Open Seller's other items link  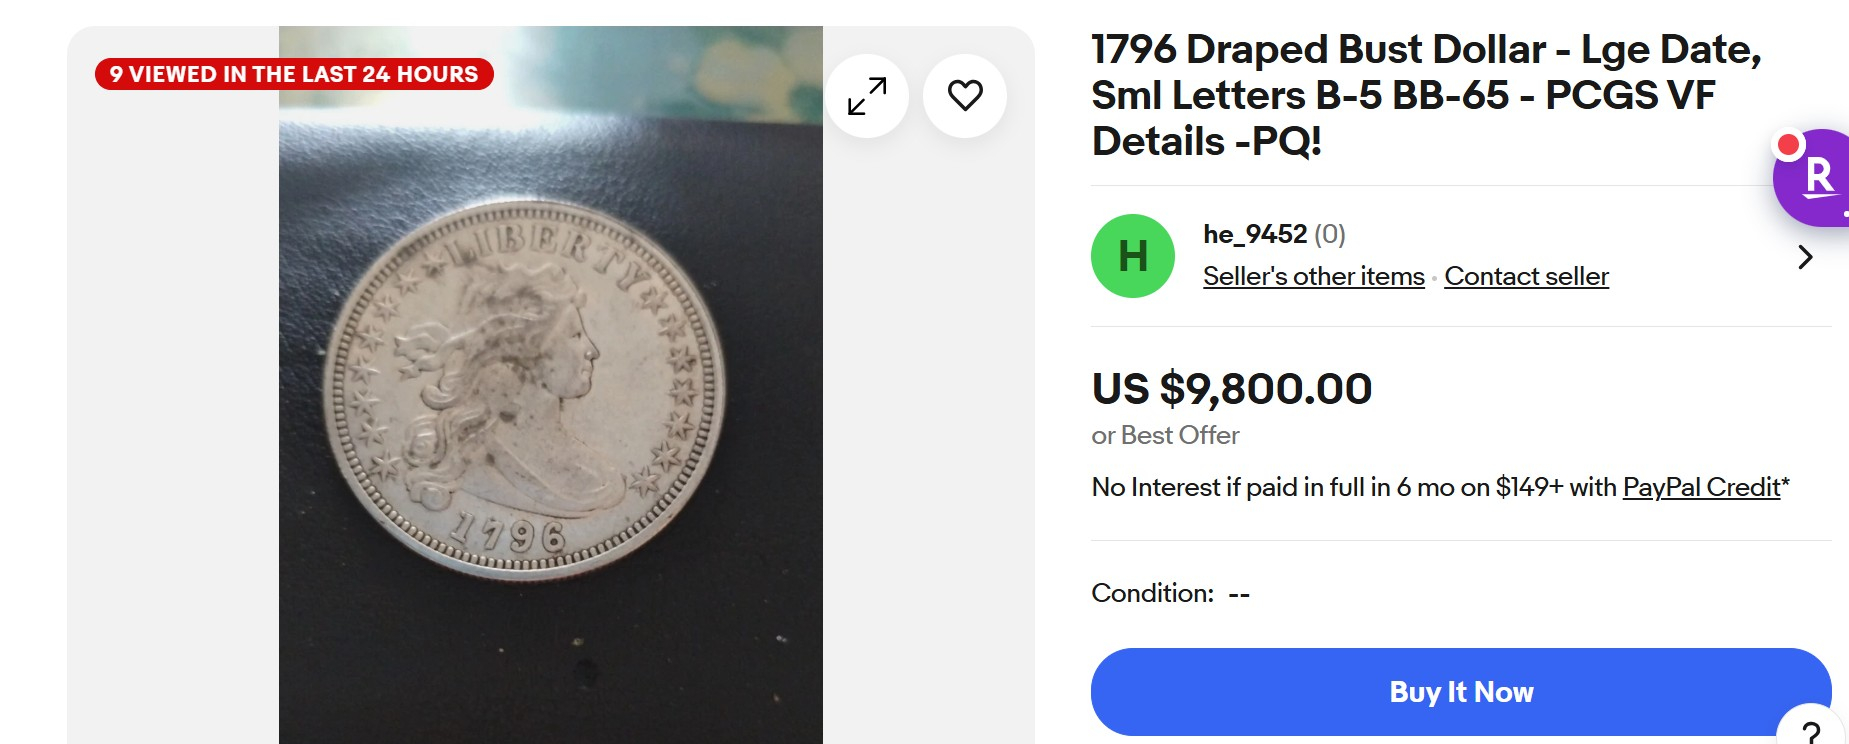1314,276
